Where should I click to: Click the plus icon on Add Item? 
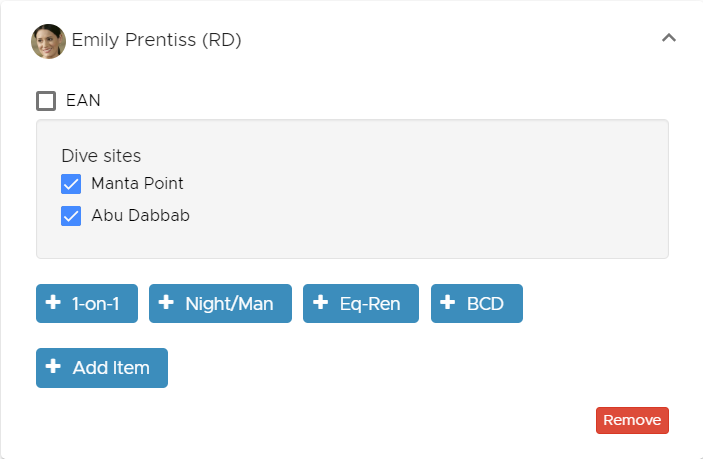point(53,366)
